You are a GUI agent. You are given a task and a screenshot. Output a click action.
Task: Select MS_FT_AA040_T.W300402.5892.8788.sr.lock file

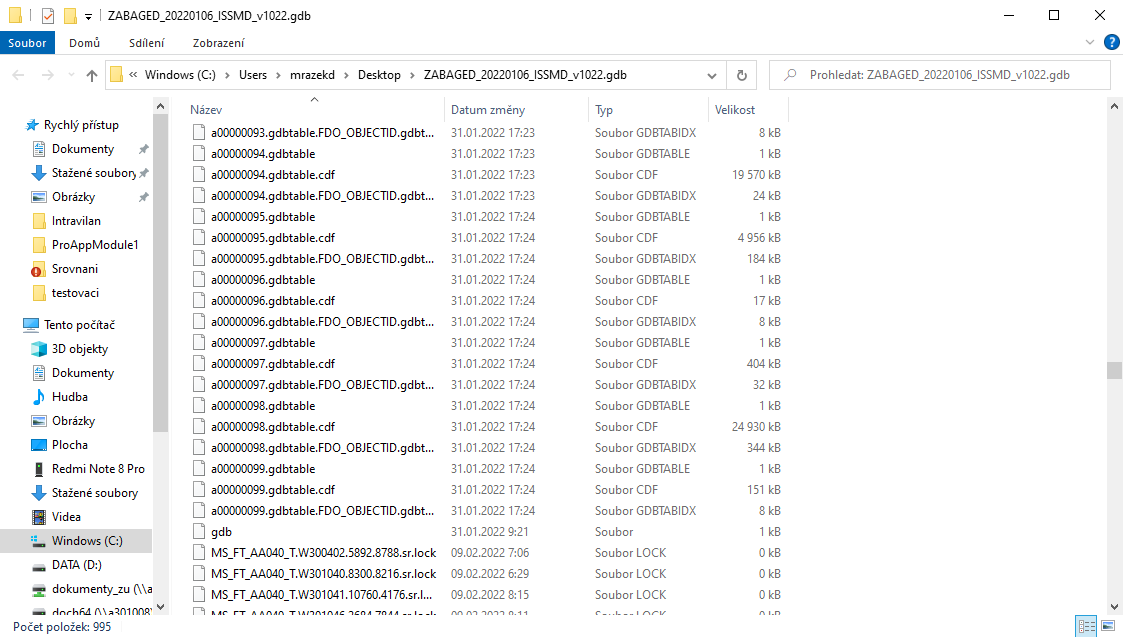point(323,553)
